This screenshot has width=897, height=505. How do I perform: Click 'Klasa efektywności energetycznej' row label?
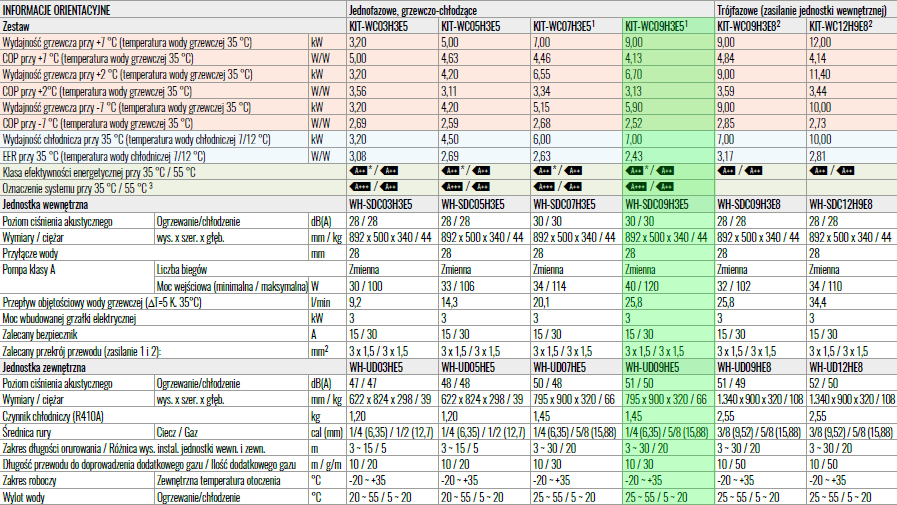coord(99,172)
